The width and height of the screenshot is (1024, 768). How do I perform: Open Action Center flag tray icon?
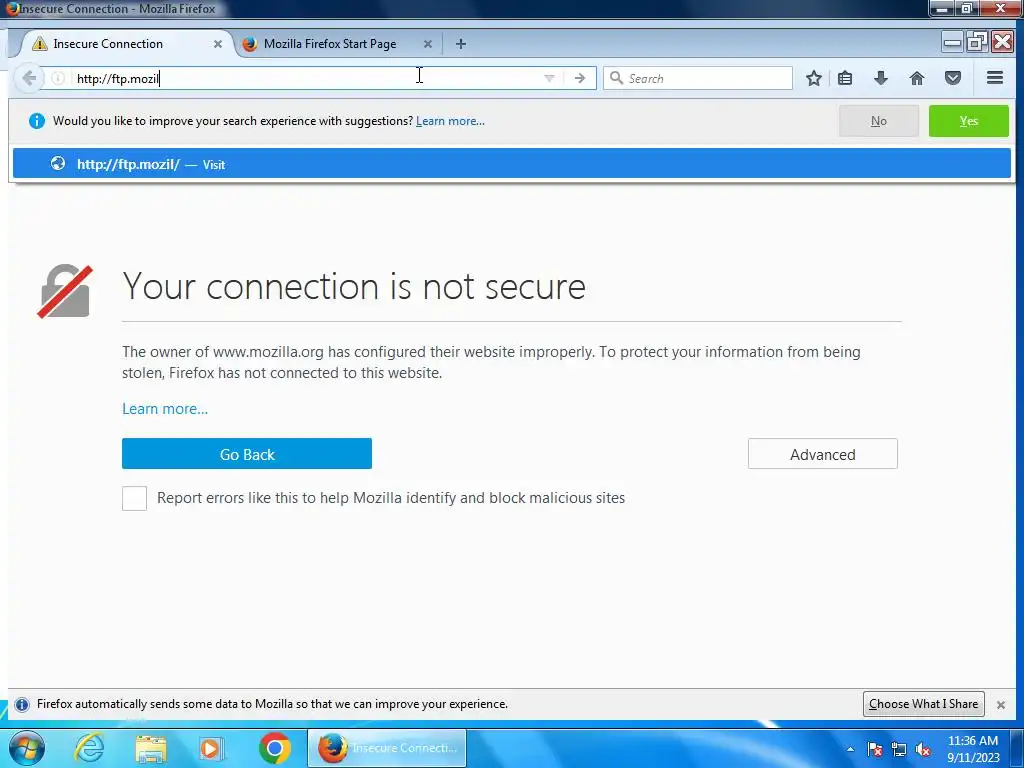[875, 749]
